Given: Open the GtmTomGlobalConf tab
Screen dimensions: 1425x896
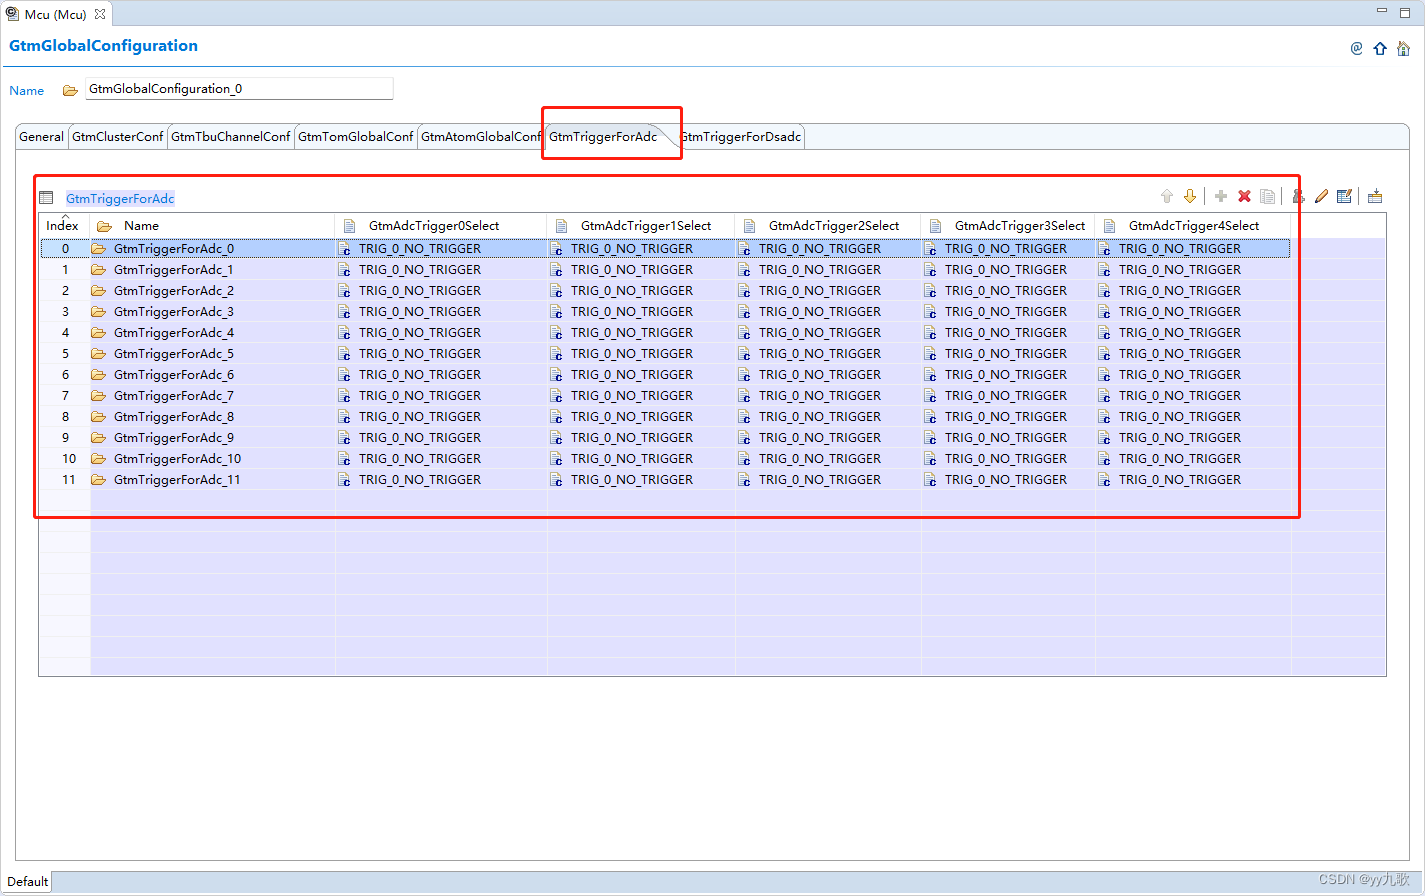Looking at the screenshot, I should tap(356, 137).
